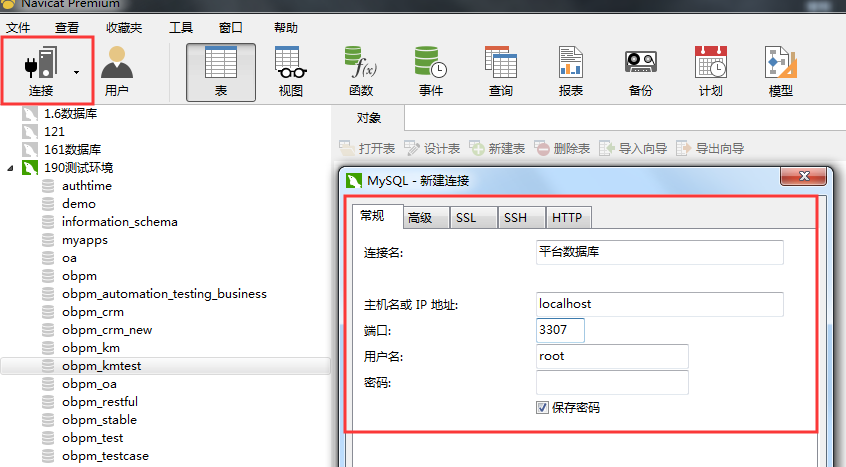Select the Table (表) toolbar button
This screenshot has height=467, width=846.
221,72
